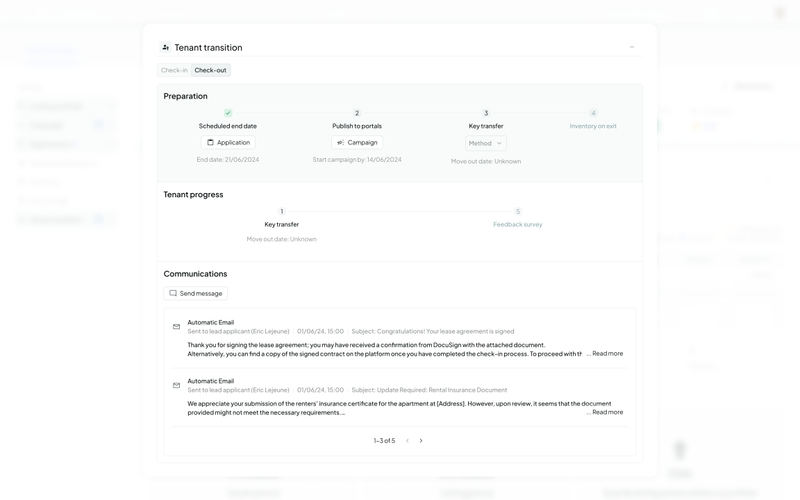
Task: Go to the next page of communications
Action: coord(421,440)
